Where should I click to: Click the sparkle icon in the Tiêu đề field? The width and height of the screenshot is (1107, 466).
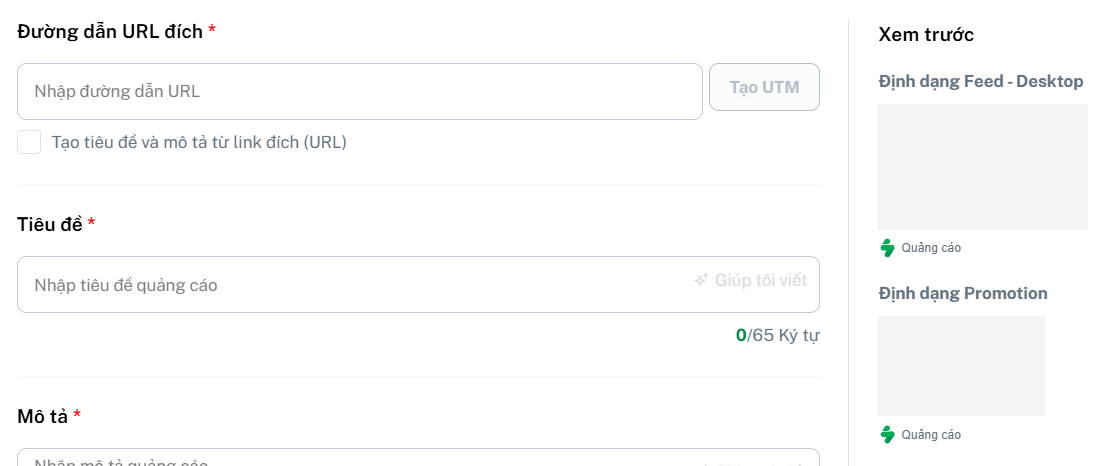click(700, 280)
